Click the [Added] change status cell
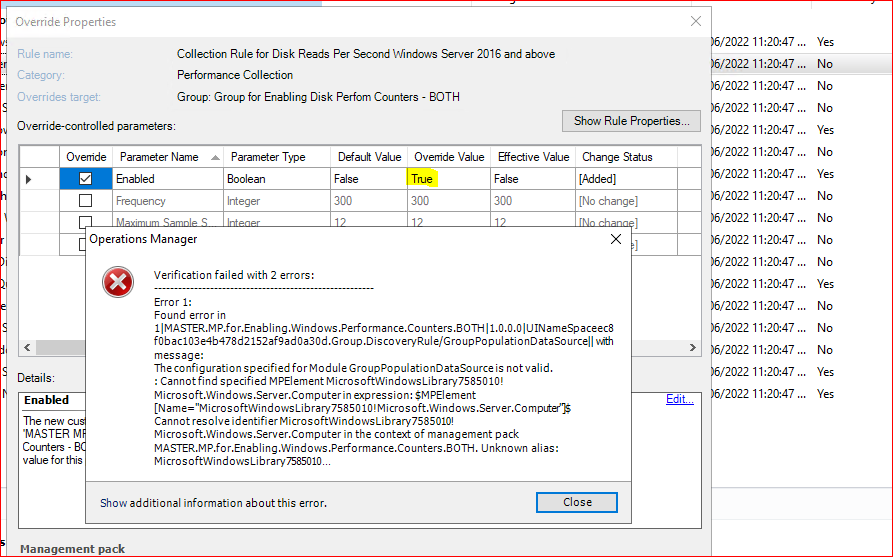 tap(626, 179)
